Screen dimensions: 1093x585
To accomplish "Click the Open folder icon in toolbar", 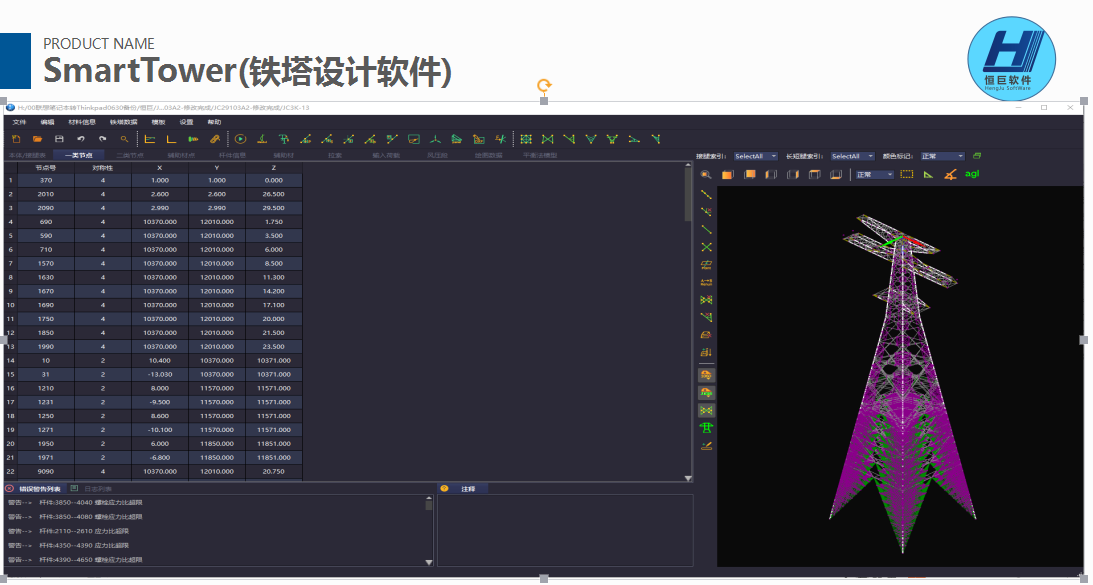I will pos(38,139).
